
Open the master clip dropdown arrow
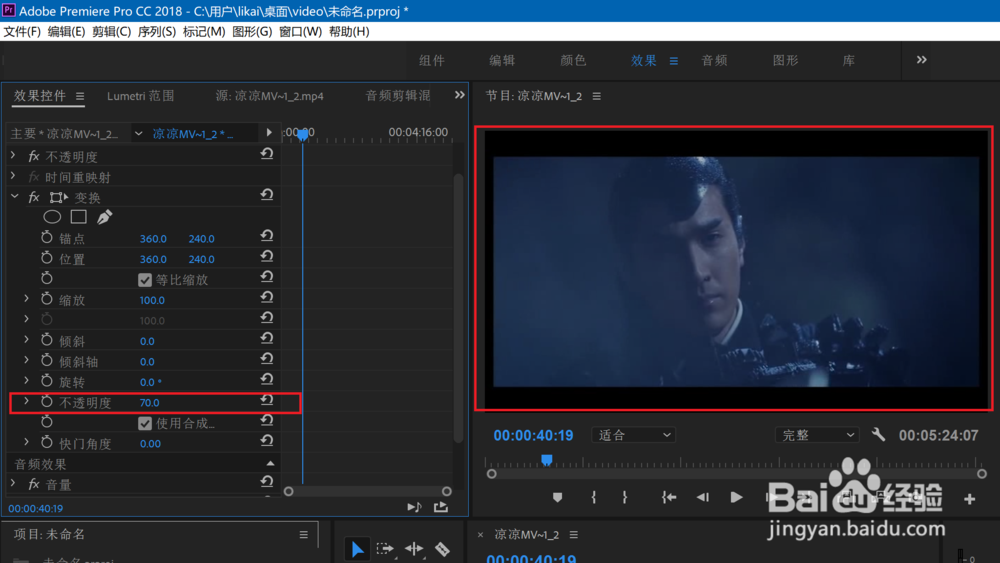pos(138,133)
